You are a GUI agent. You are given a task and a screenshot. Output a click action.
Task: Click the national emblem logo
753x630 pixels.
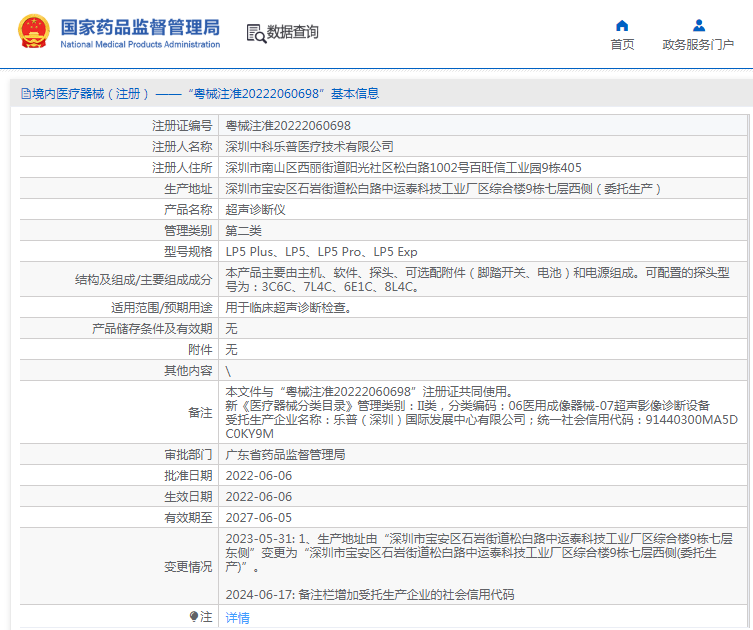(34, 32)
